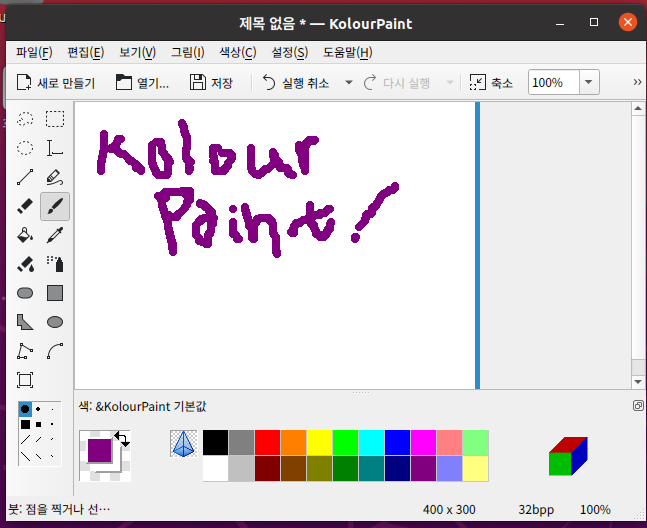Select the Color Eraser tool
Viewport: 647px width, 528px height.
[x=25, y=264]
